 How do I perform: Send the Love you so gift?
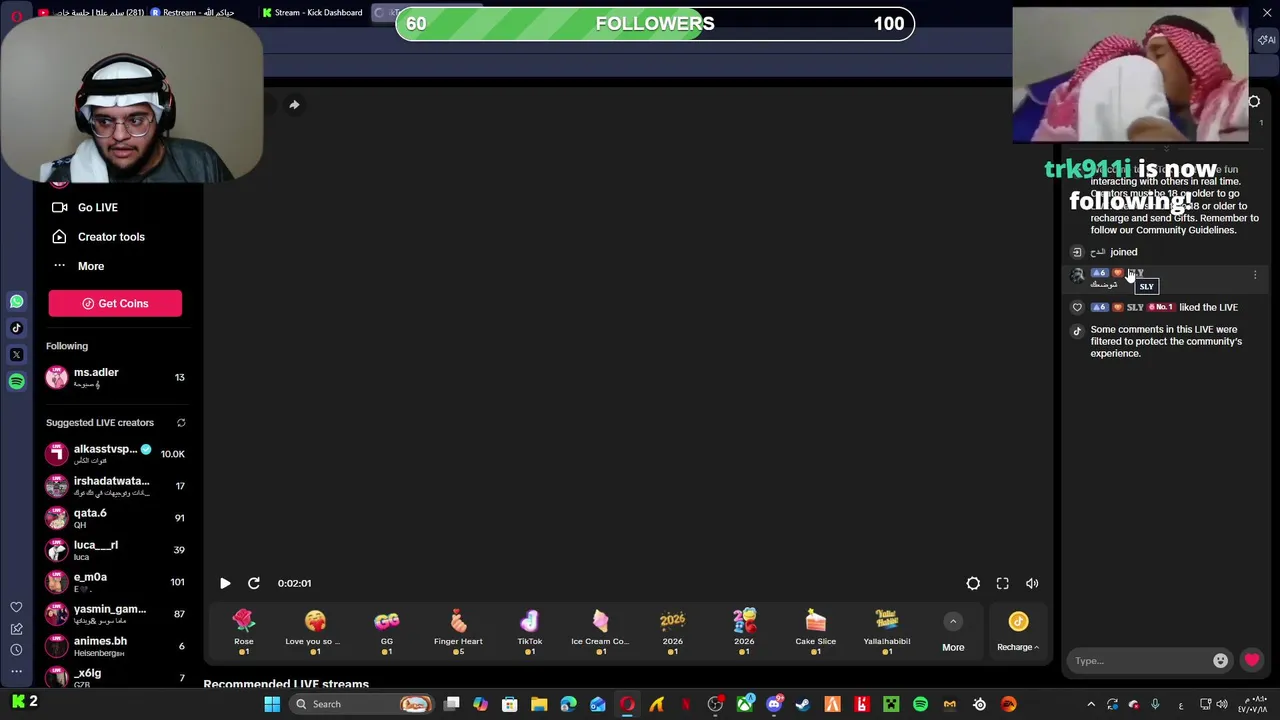[x=314, y=632]
